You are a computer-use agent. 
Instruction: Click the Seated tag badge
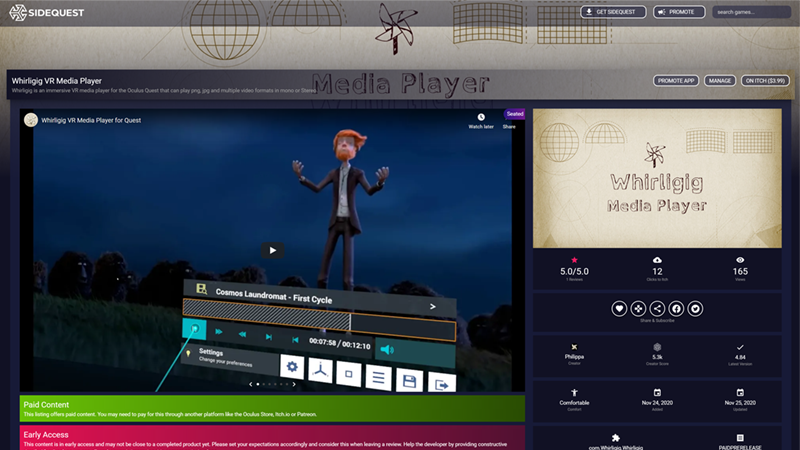coord(514,114)
